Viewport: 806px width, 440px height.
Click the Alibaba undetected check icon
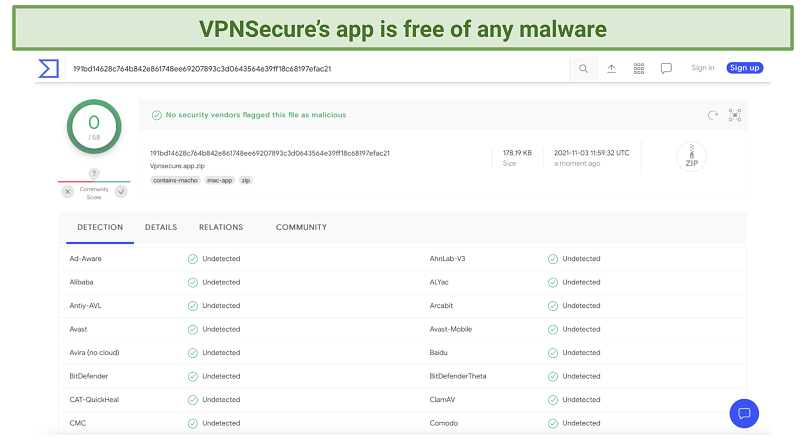point(193,283)
